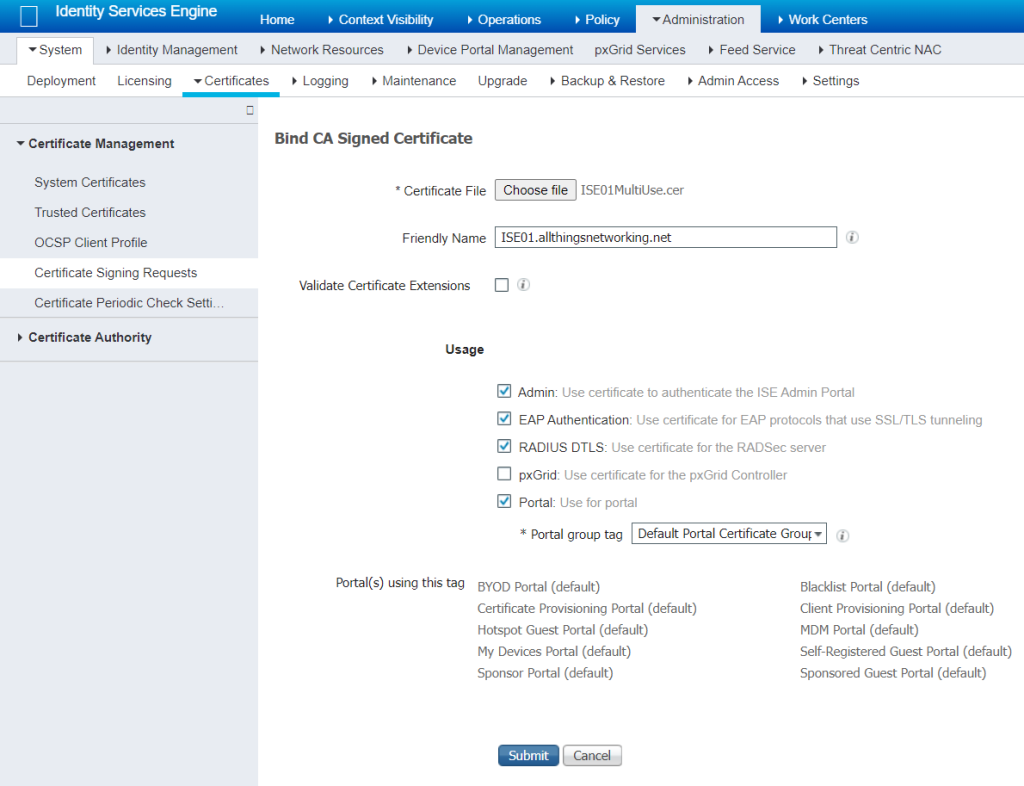Go to the Home tab

(x=277, y=20)
